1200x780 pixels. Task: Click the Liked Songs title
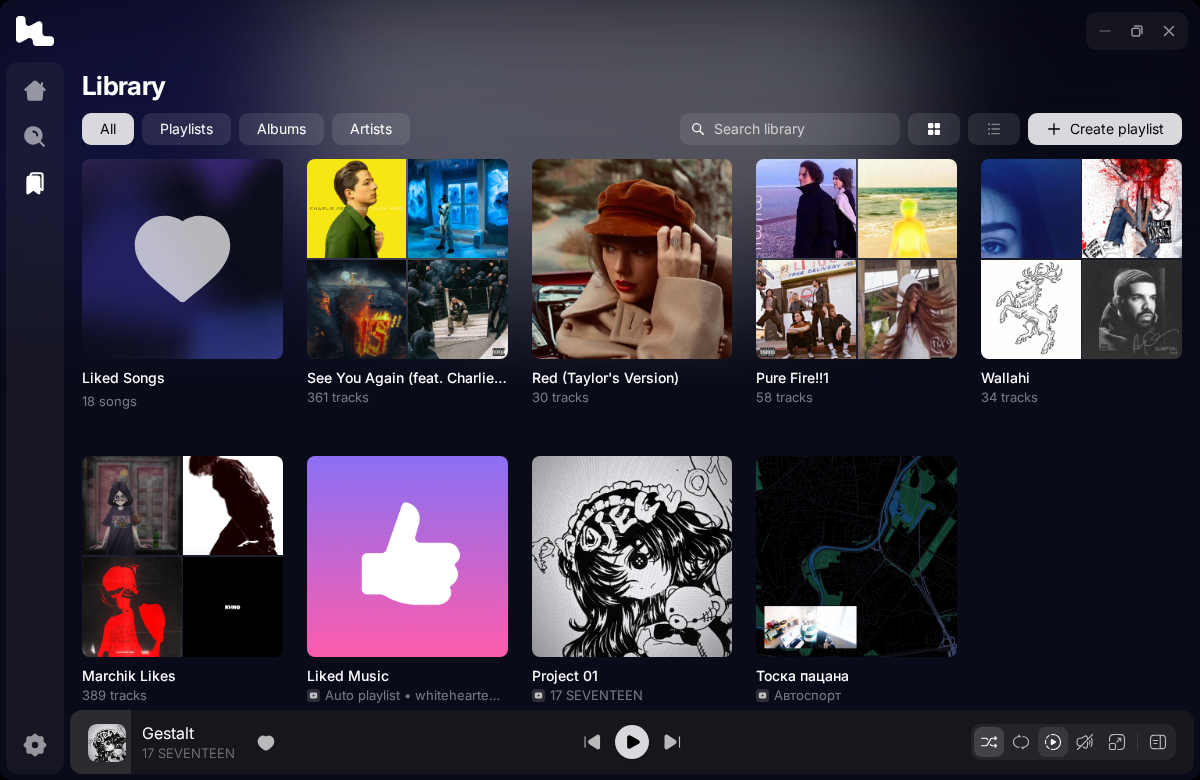coord(123,378)
